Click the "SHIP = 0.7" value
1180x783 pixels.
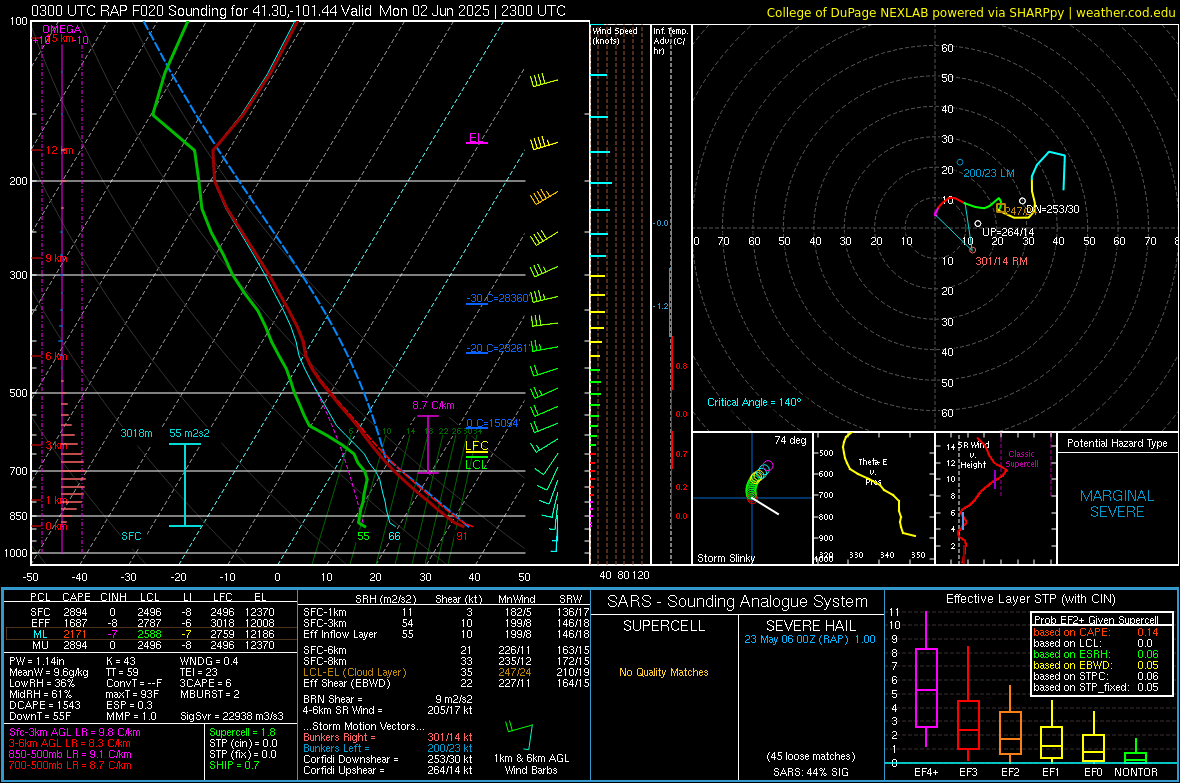tap(234, 765)
